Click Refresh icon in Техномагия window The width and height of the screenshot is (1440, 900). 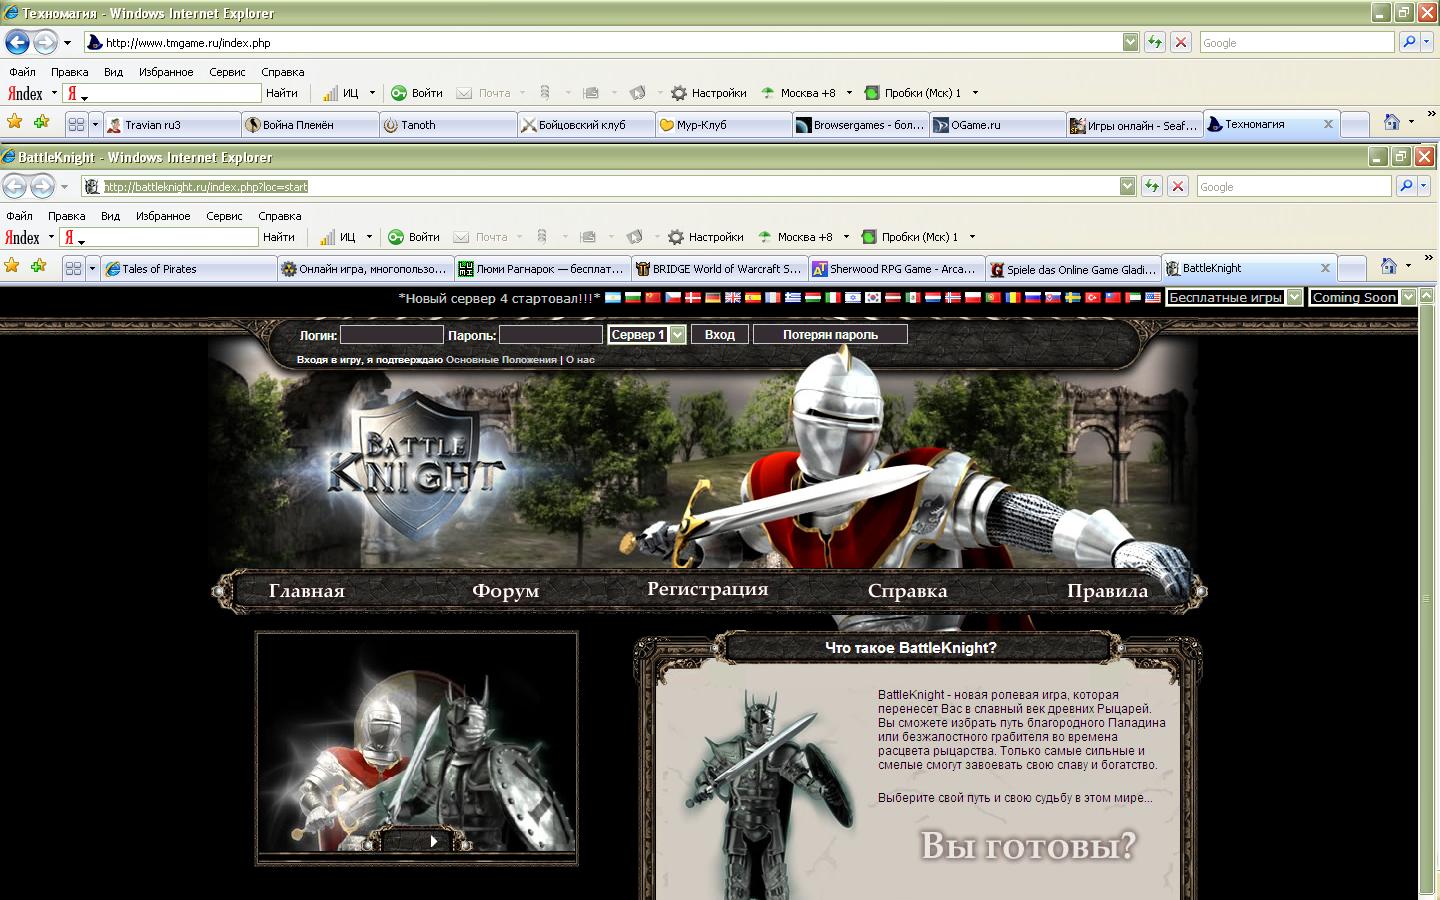click(1155, 42)
